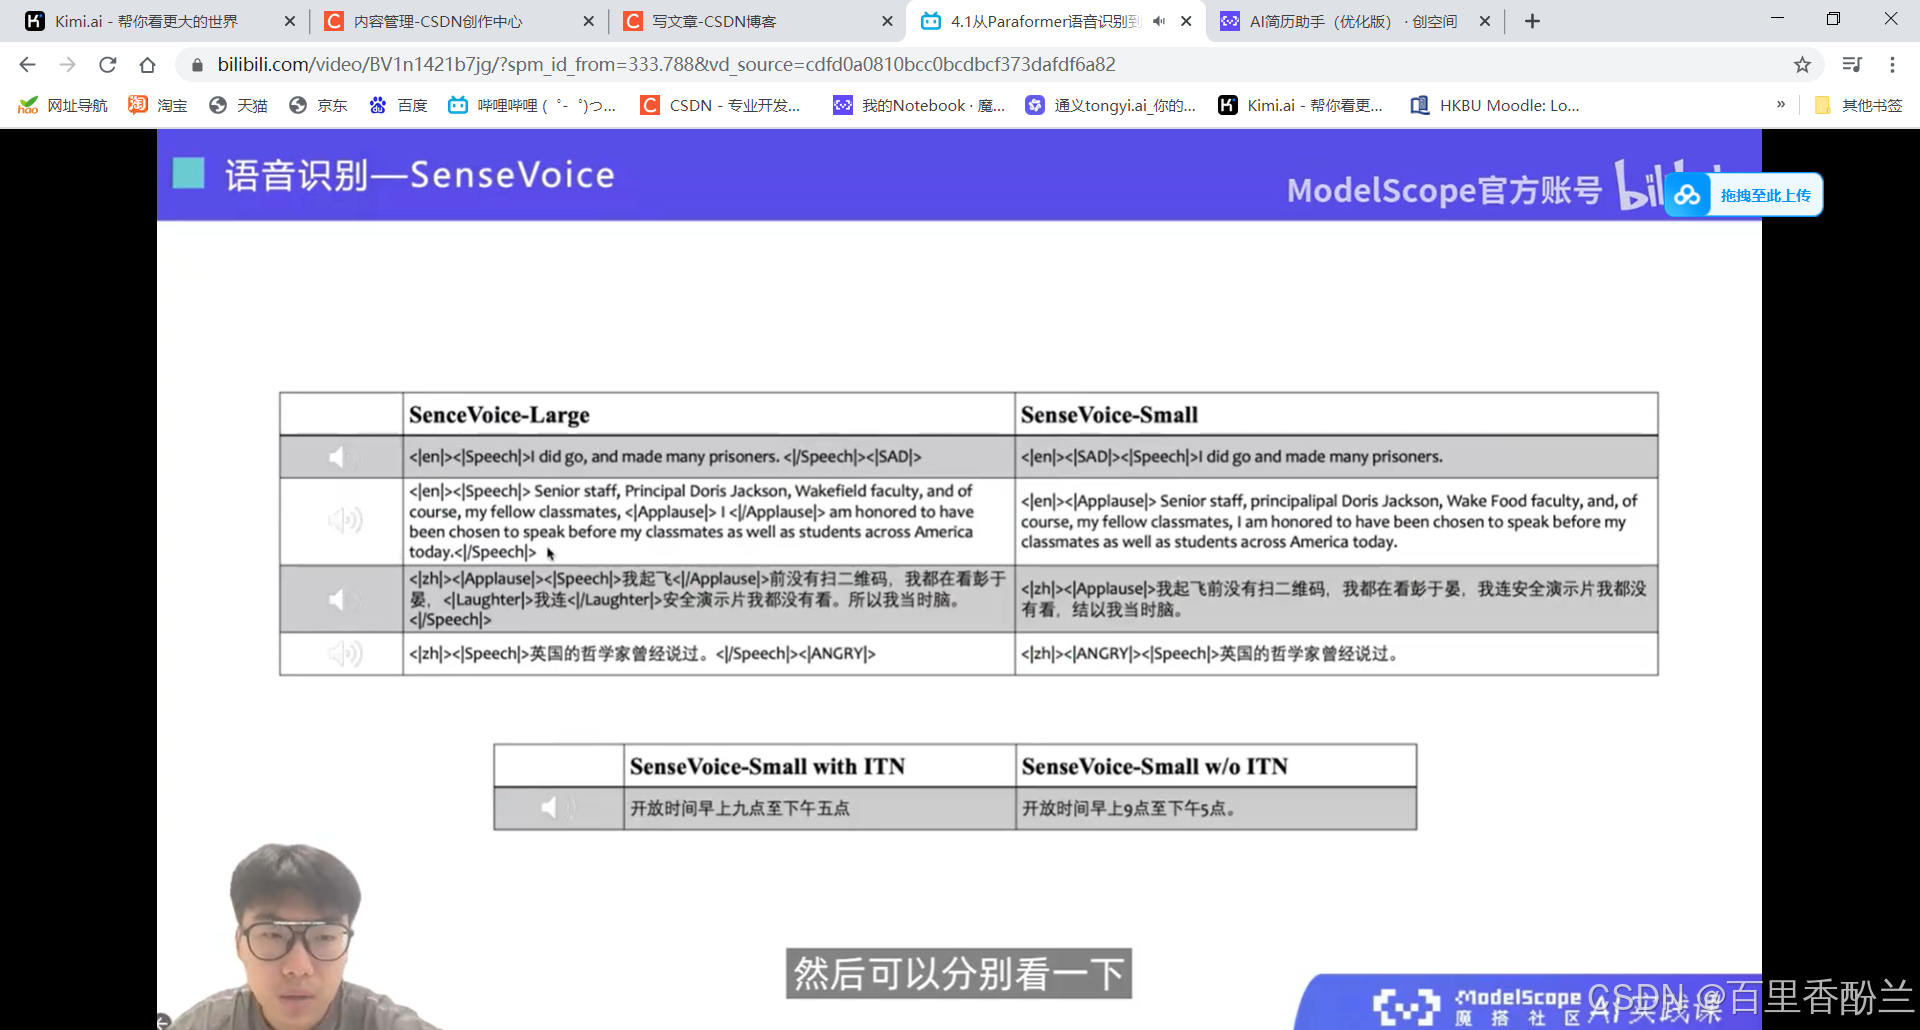
Task: Go back to the previous page
Action: [27, 65]
